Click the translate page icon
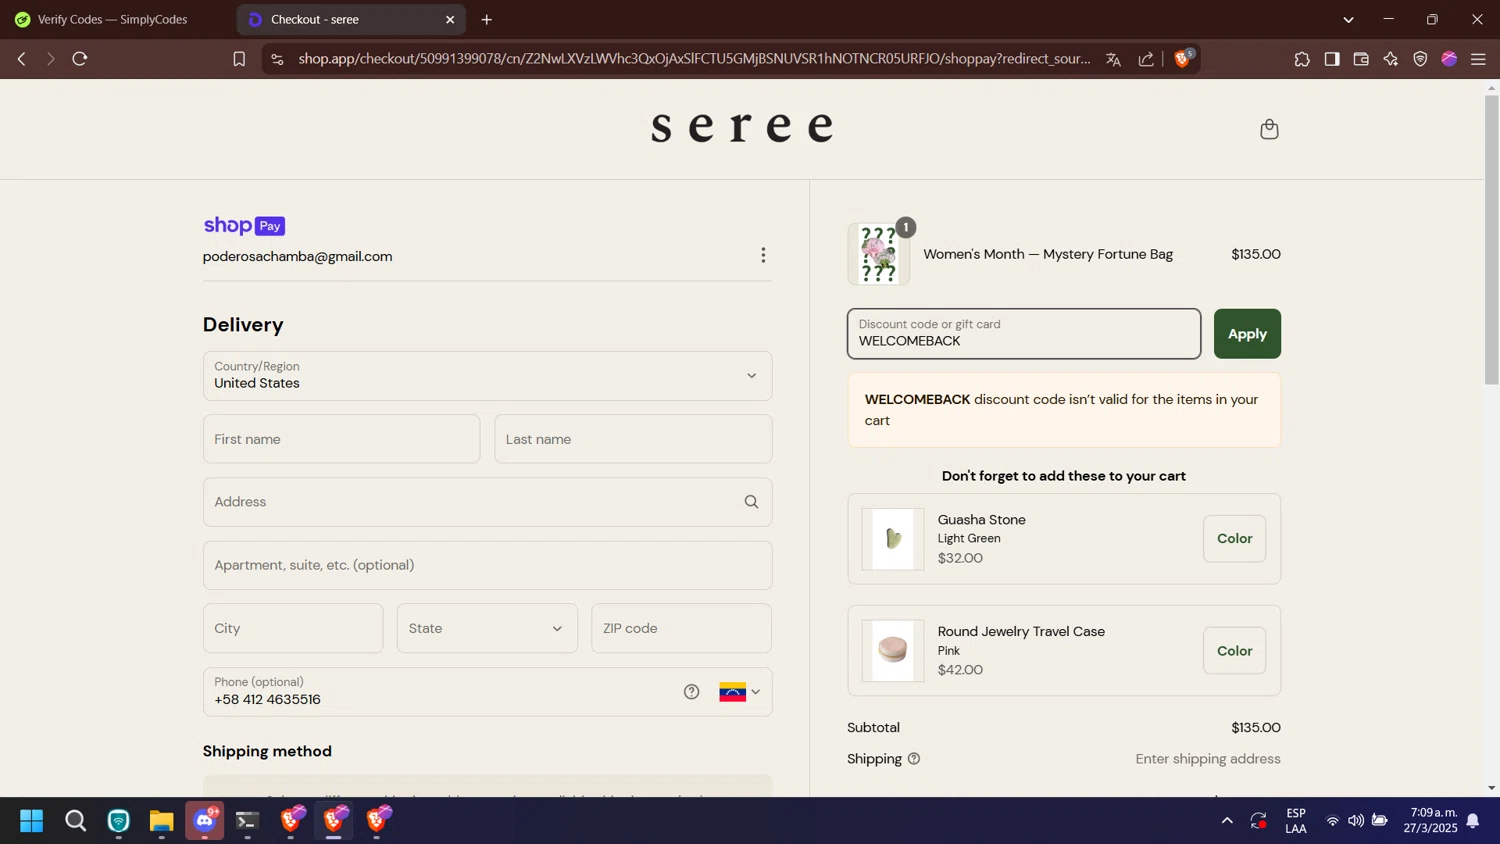This screenshot has height=844, width=1500. pos(1113,59)
